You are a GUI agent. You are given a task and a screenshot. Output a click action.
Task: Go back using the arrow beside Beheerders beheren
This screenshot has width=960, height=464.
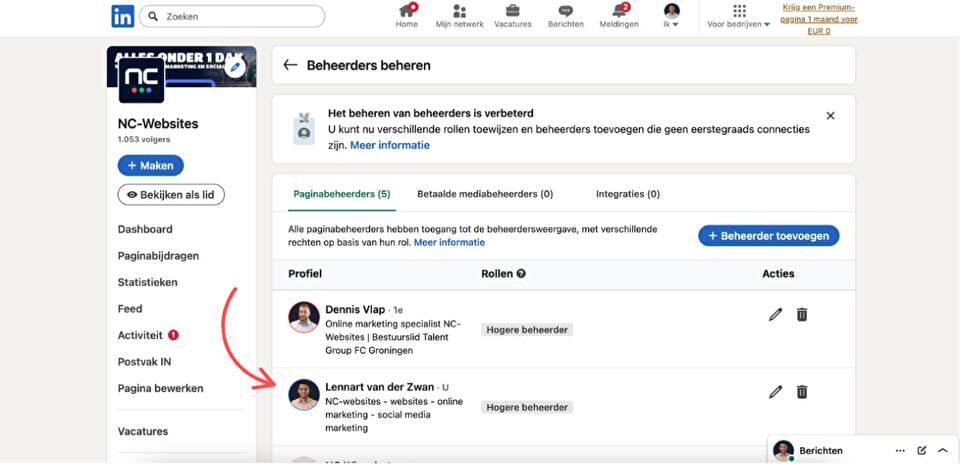click(290, 65)
